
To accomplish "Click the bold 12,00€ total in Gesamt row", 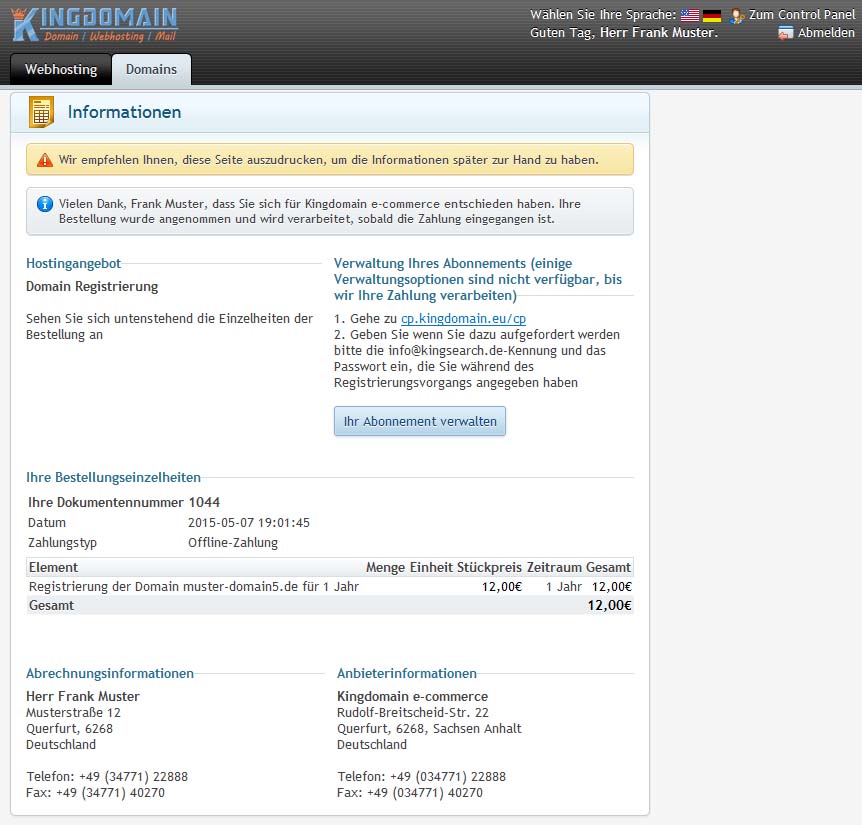I will pyautogui.click(x=610, y=605).
